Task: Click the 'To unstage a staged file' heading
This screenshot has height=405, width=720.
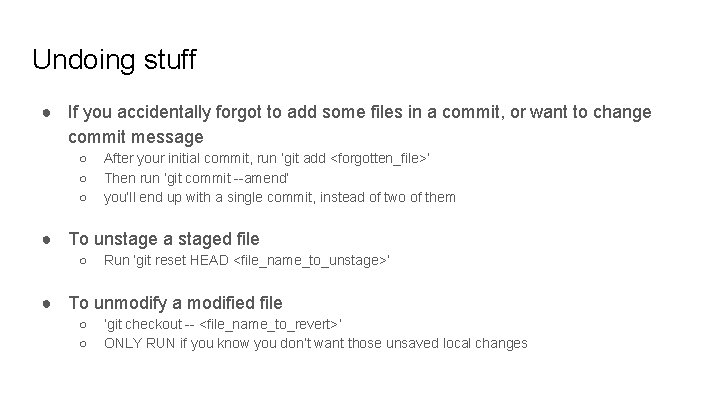Action: click(164, 239)
